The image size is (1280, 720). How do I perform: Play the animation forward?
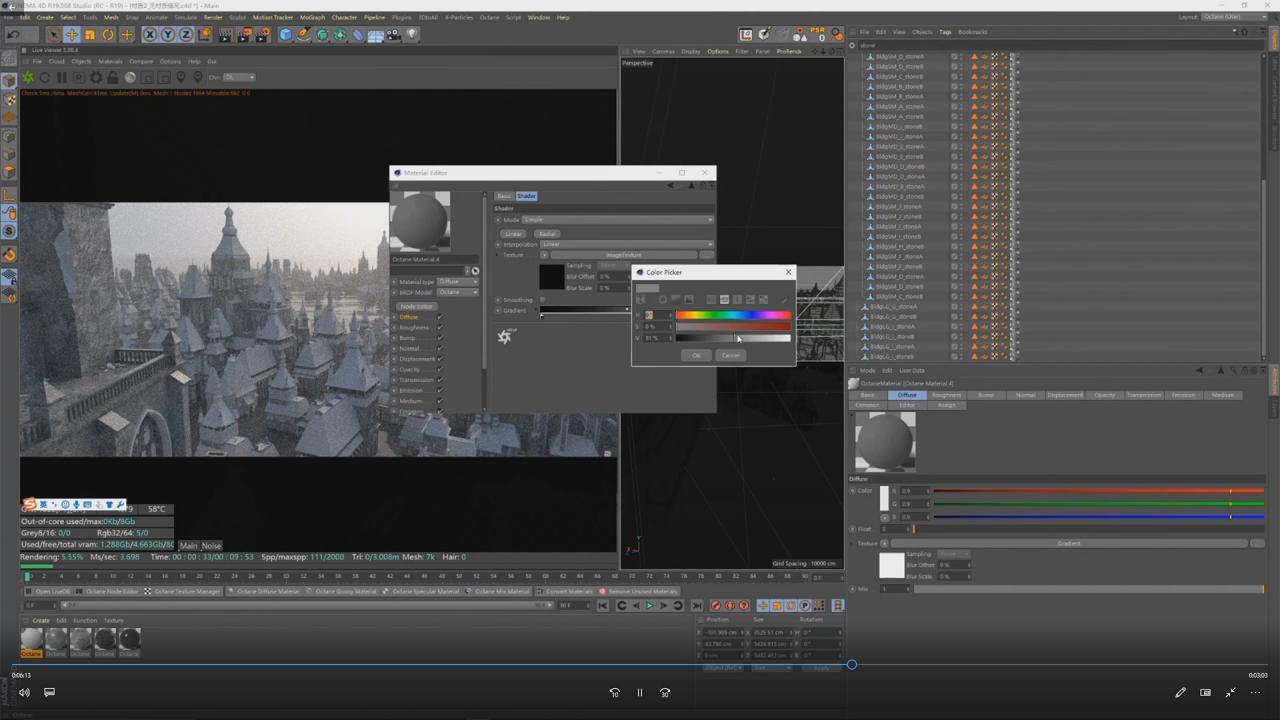[650, 605]
